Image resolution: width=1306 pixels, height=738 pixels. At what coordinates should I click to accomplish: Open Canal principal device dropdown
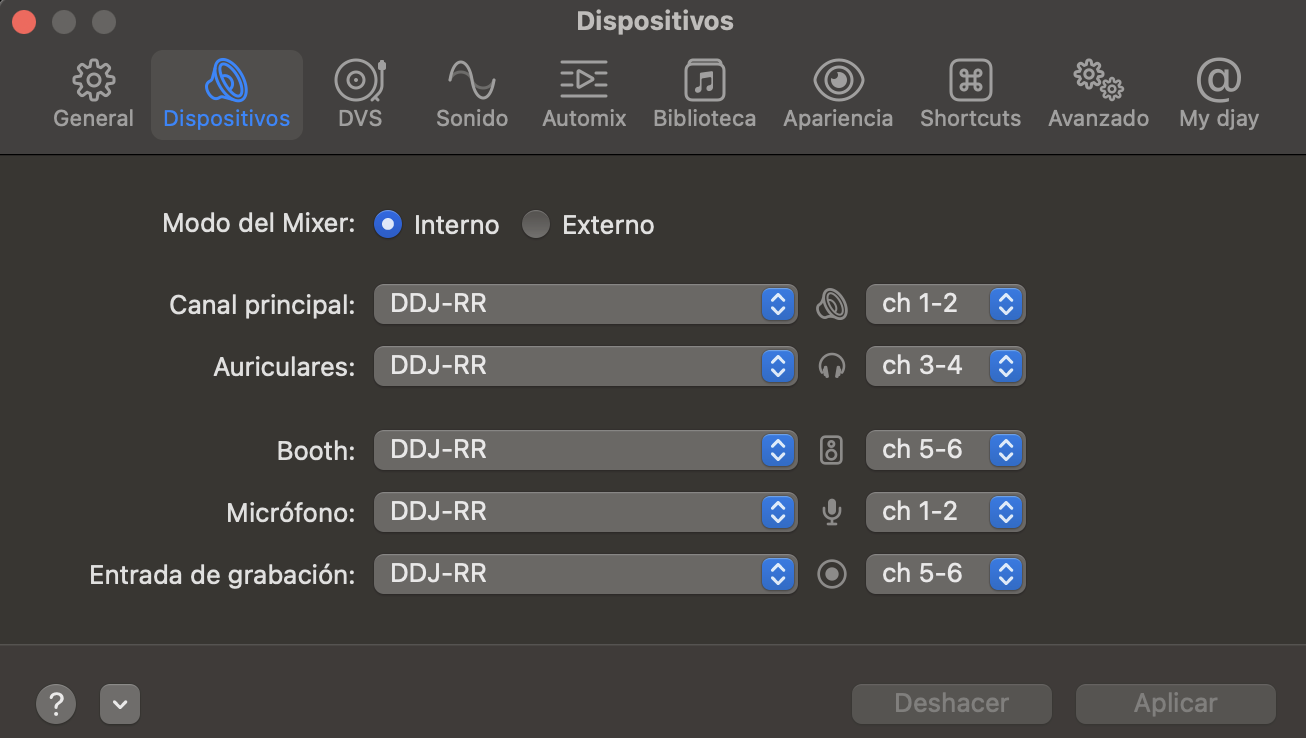(585, 304)
